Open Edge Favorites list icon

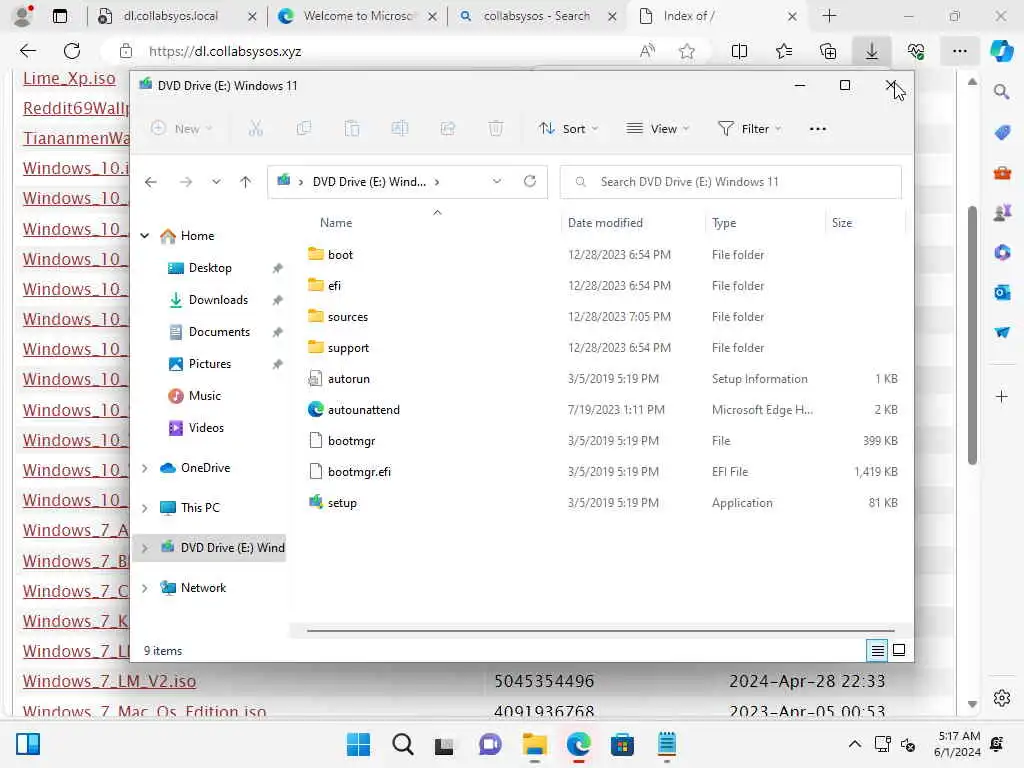(x=784, y=51)
